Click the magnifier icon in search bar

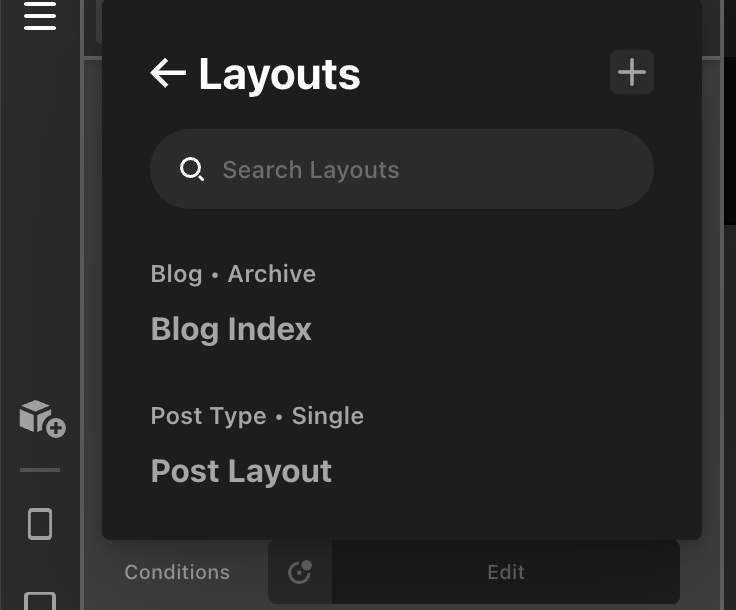[x=192, y=169]
